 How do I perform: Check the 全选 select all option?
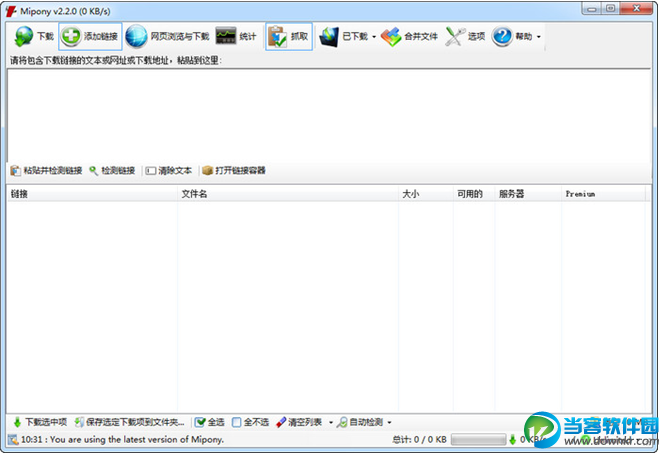[210, 422]
